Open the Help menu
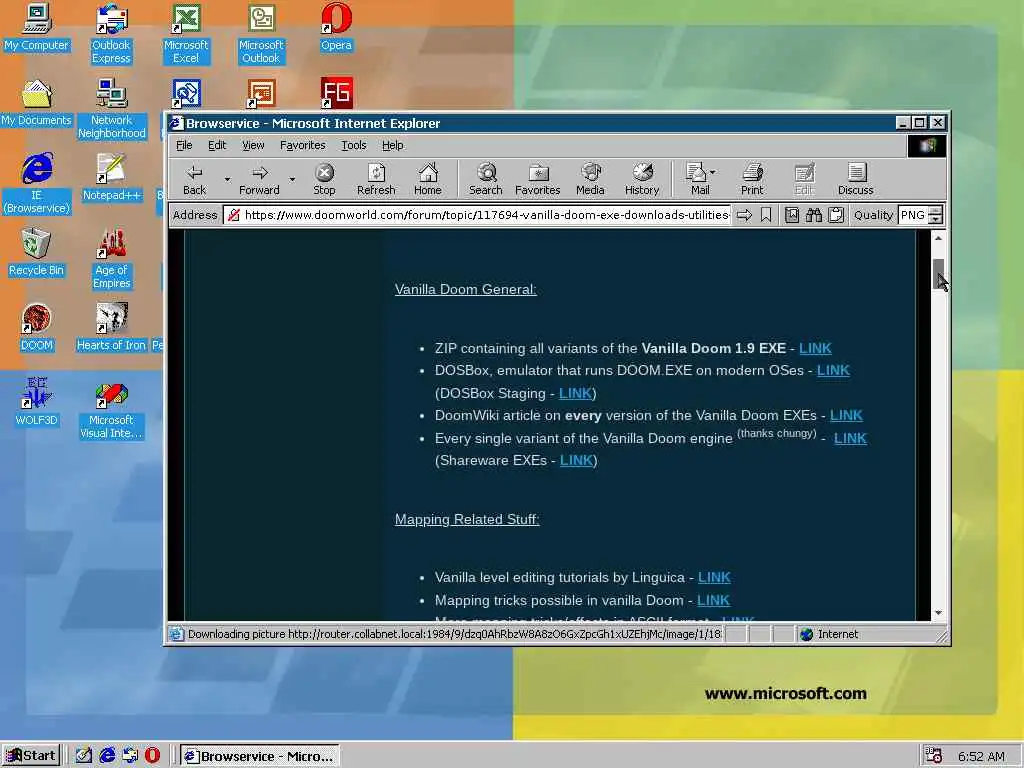The height and width of the screenshot is (768, 1024). 392,145
